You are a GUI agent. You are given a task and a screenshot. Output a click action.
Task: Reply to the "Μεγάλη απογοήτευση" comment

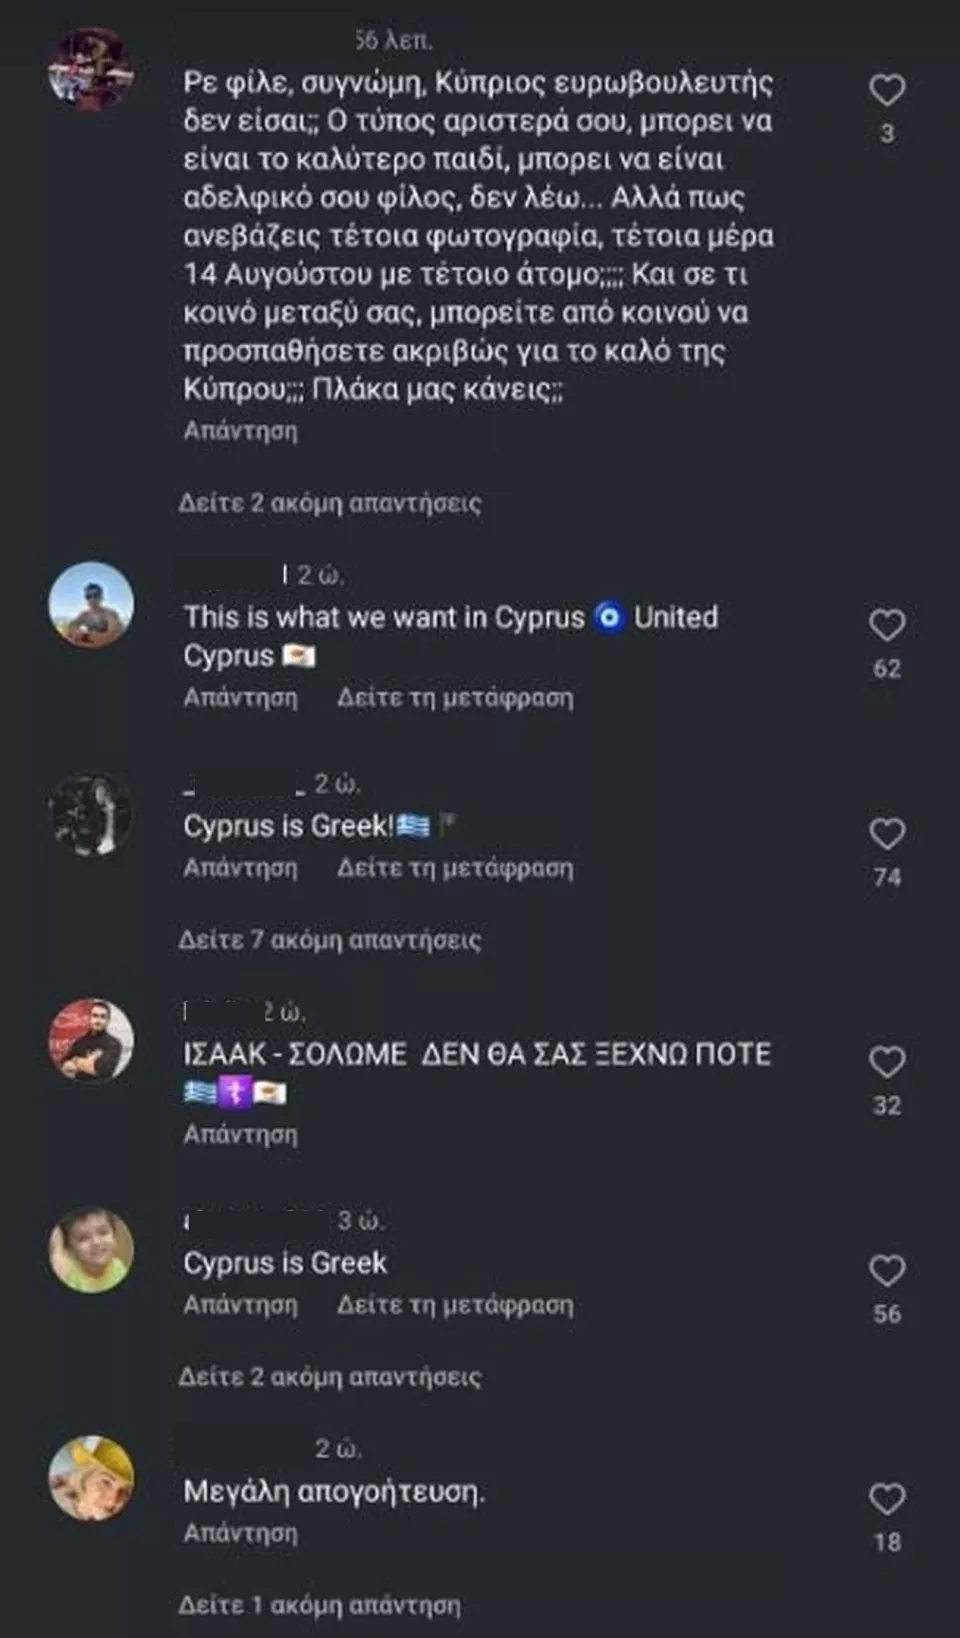240,1533
